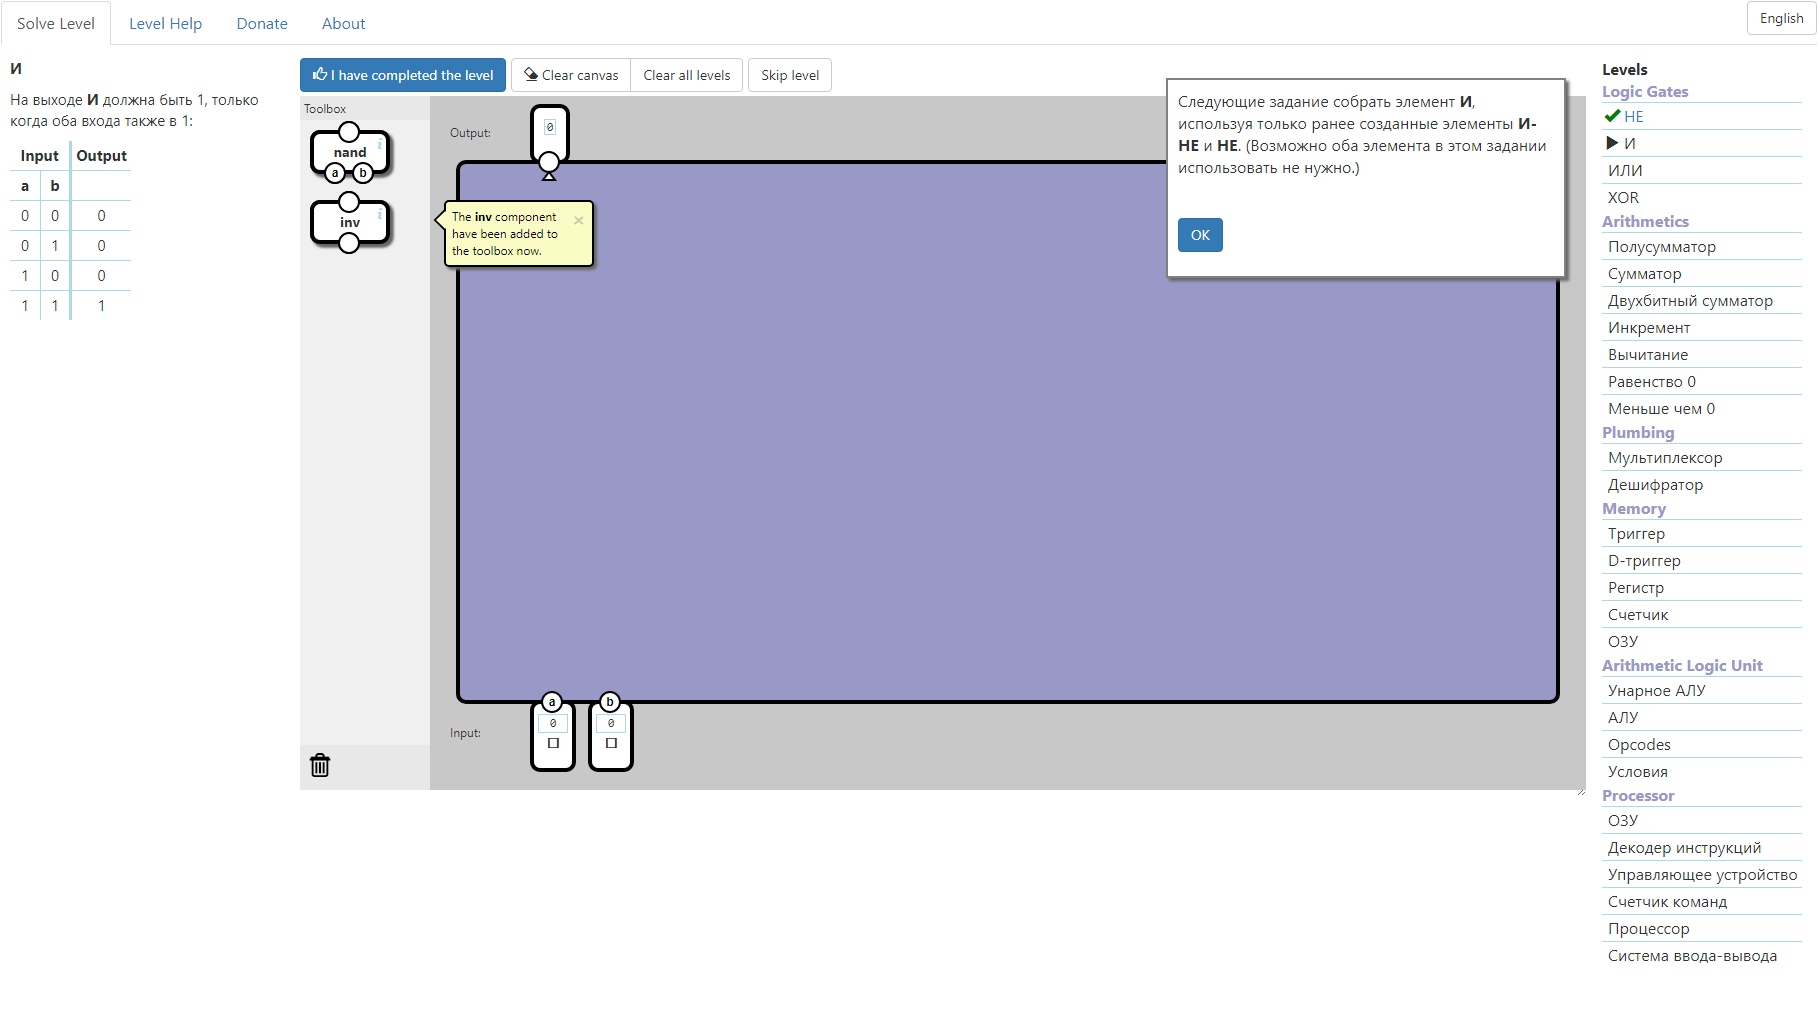Select the nand component in the toolbox
This screenshot has height=1010, width=1818.
[x=349, y=153]
